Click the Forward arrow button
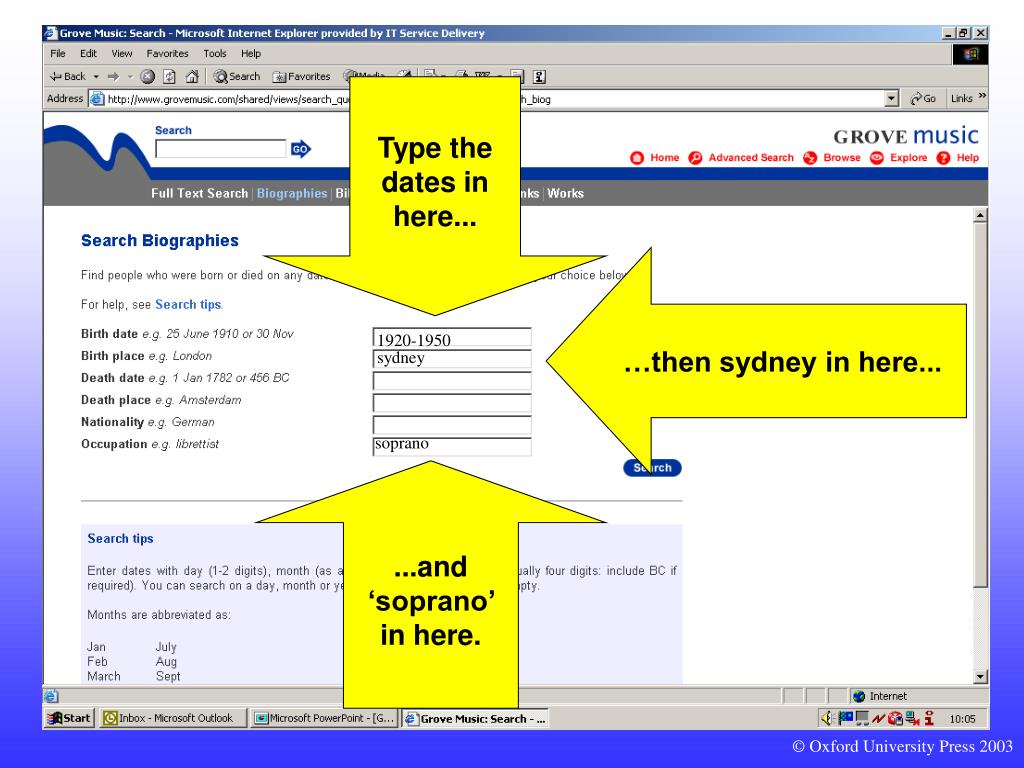The width and height of the screenshot is (1024, 768). [x=114, y=76]
